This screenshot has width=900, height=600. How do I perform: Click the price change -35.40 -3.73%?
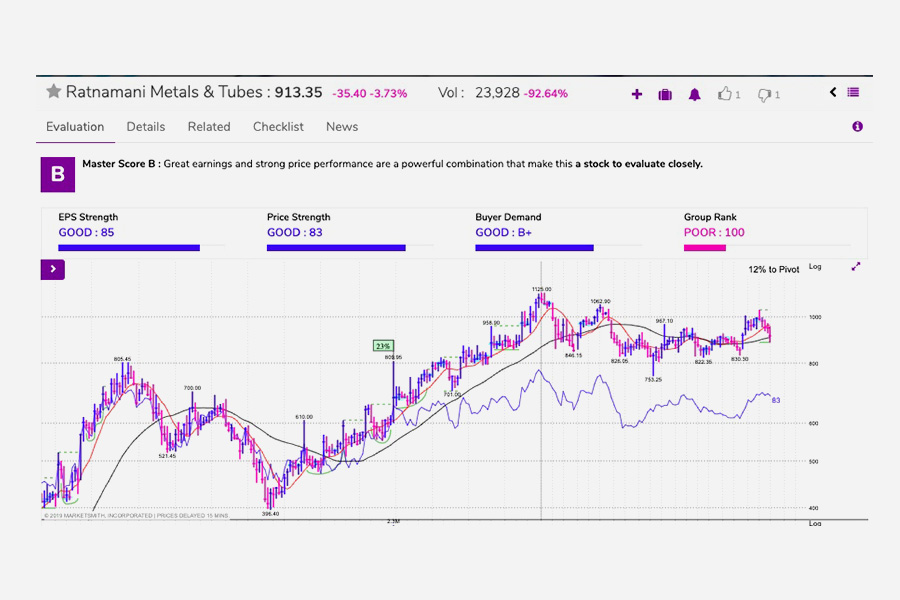[x=370, y=94]
